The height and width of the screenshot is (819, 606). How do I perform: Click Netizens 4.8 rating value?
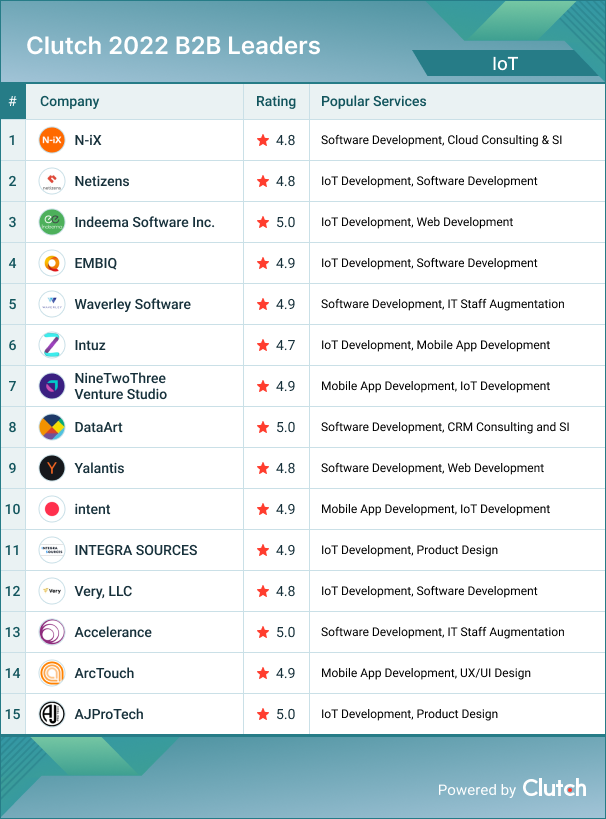tap(285, 181)
